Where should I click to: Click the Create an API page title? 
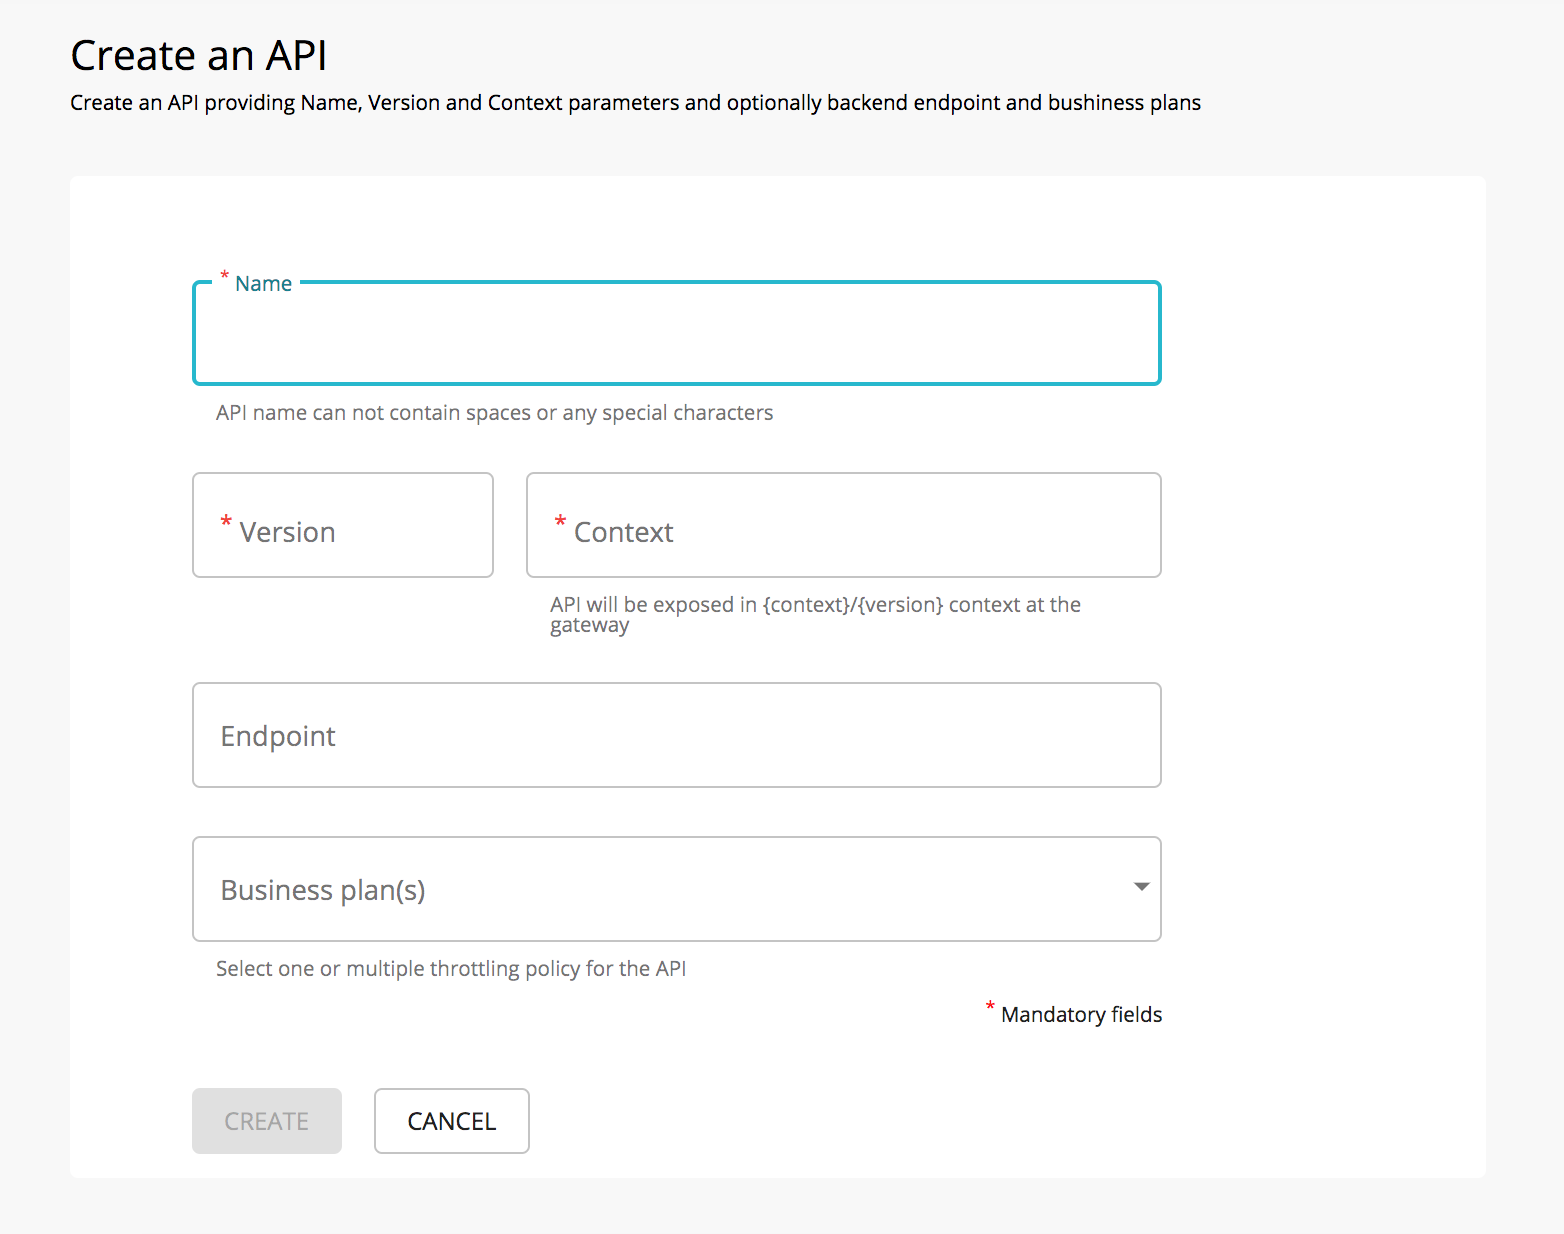198,55
